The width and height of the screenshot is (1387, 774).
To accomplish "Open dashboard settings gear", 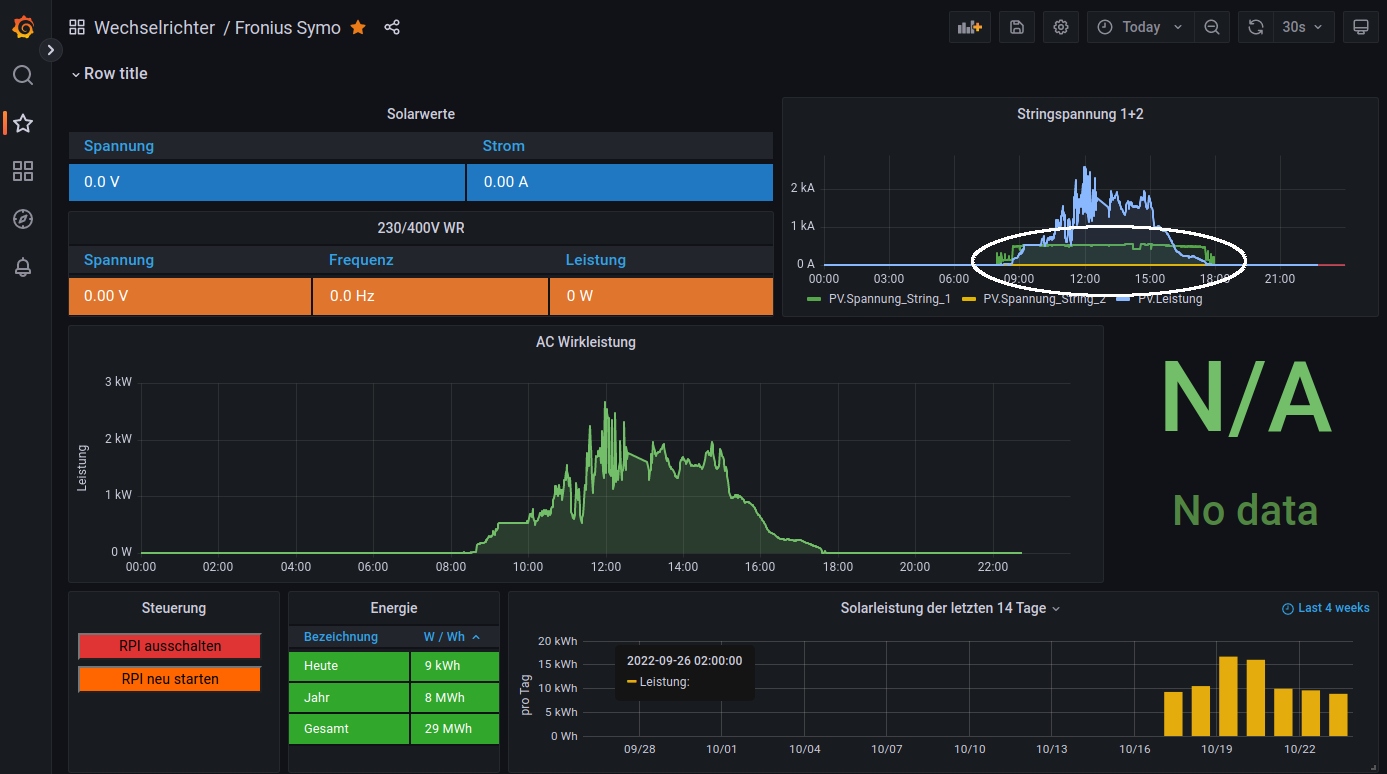I will tap(1061, 27).
